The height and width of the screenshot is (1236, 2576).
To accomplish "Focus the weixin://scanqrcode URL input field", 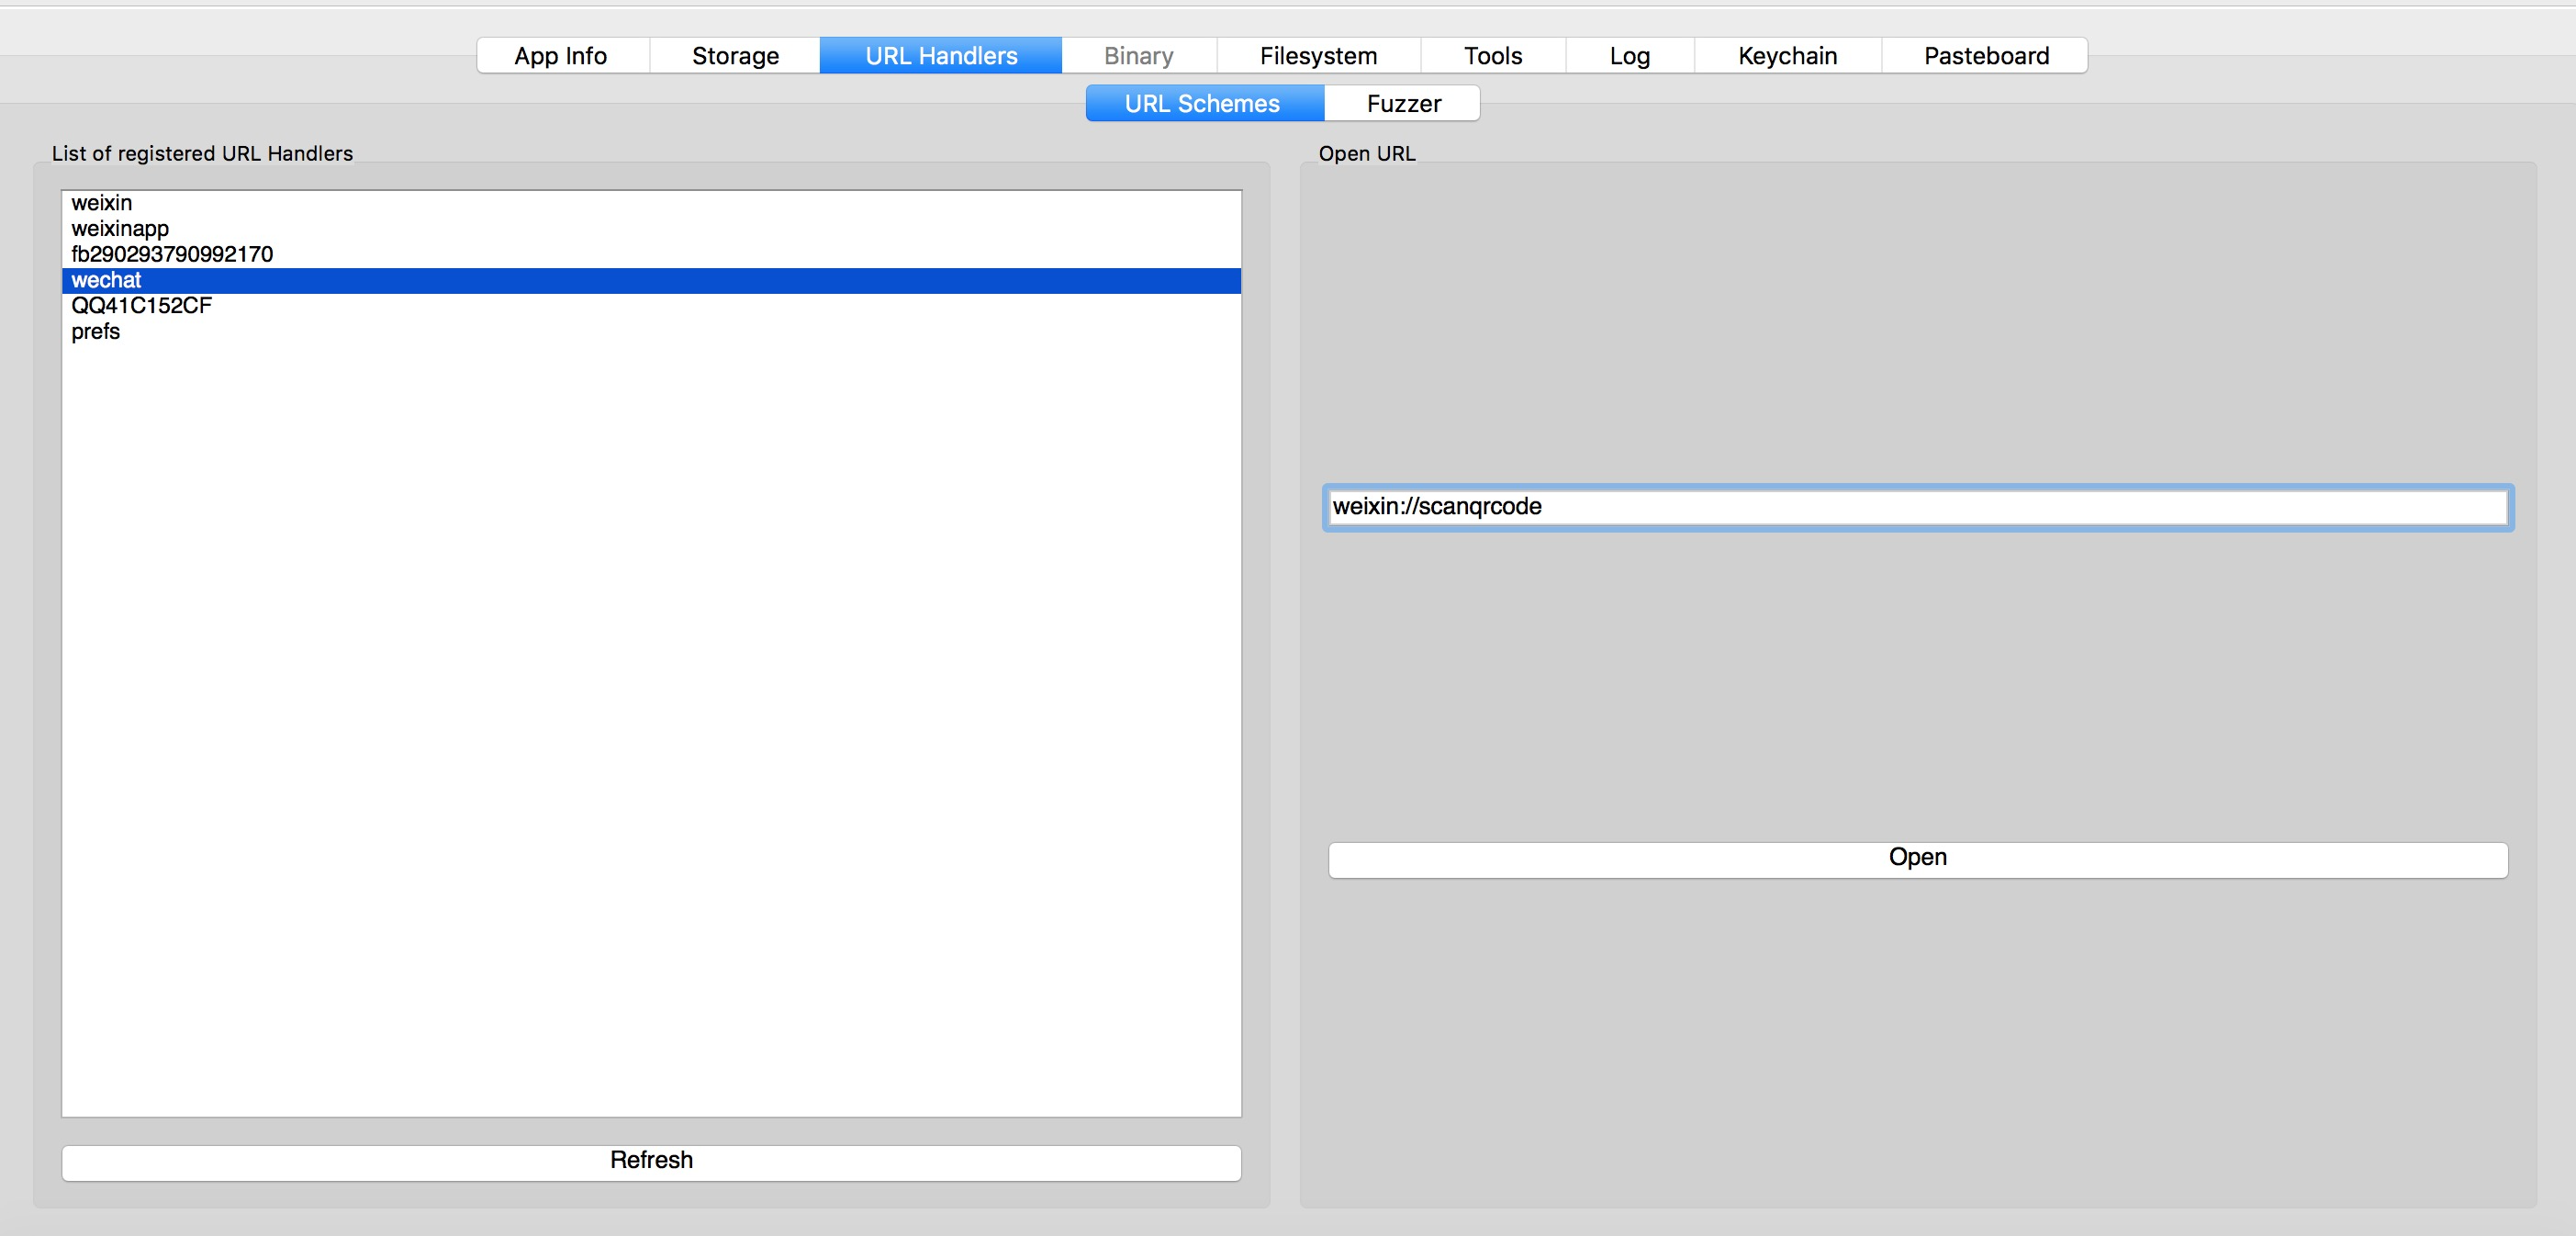I will tap(1918, 507).
